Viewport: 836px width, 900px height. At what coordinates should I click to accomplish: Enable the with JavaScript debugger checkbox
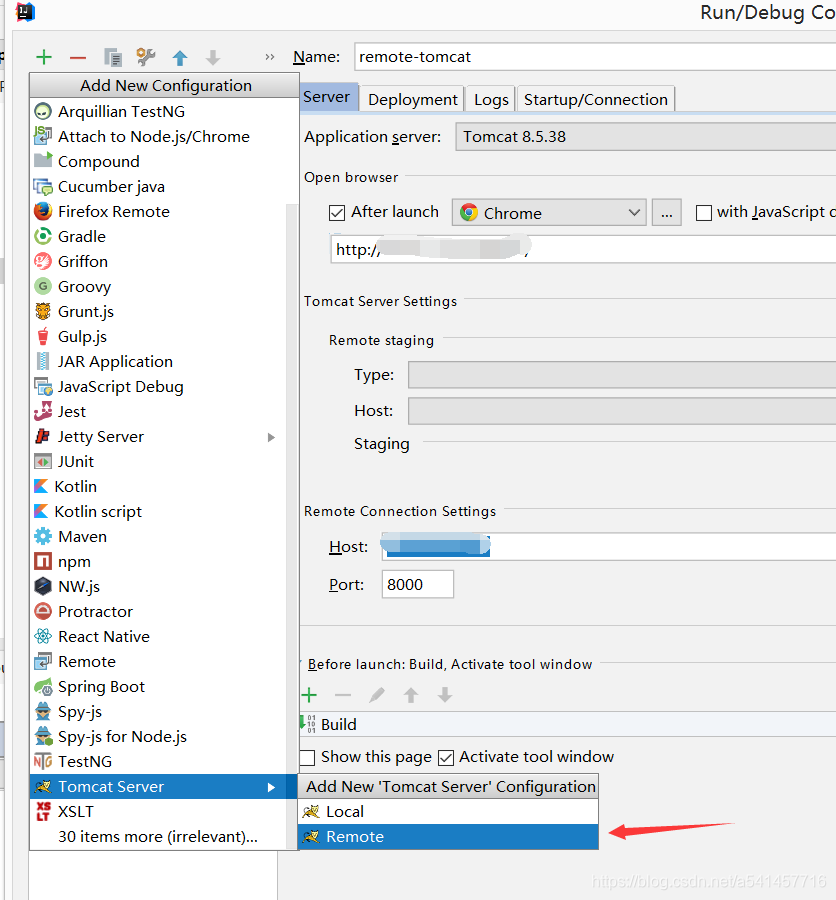coord(703,213)
